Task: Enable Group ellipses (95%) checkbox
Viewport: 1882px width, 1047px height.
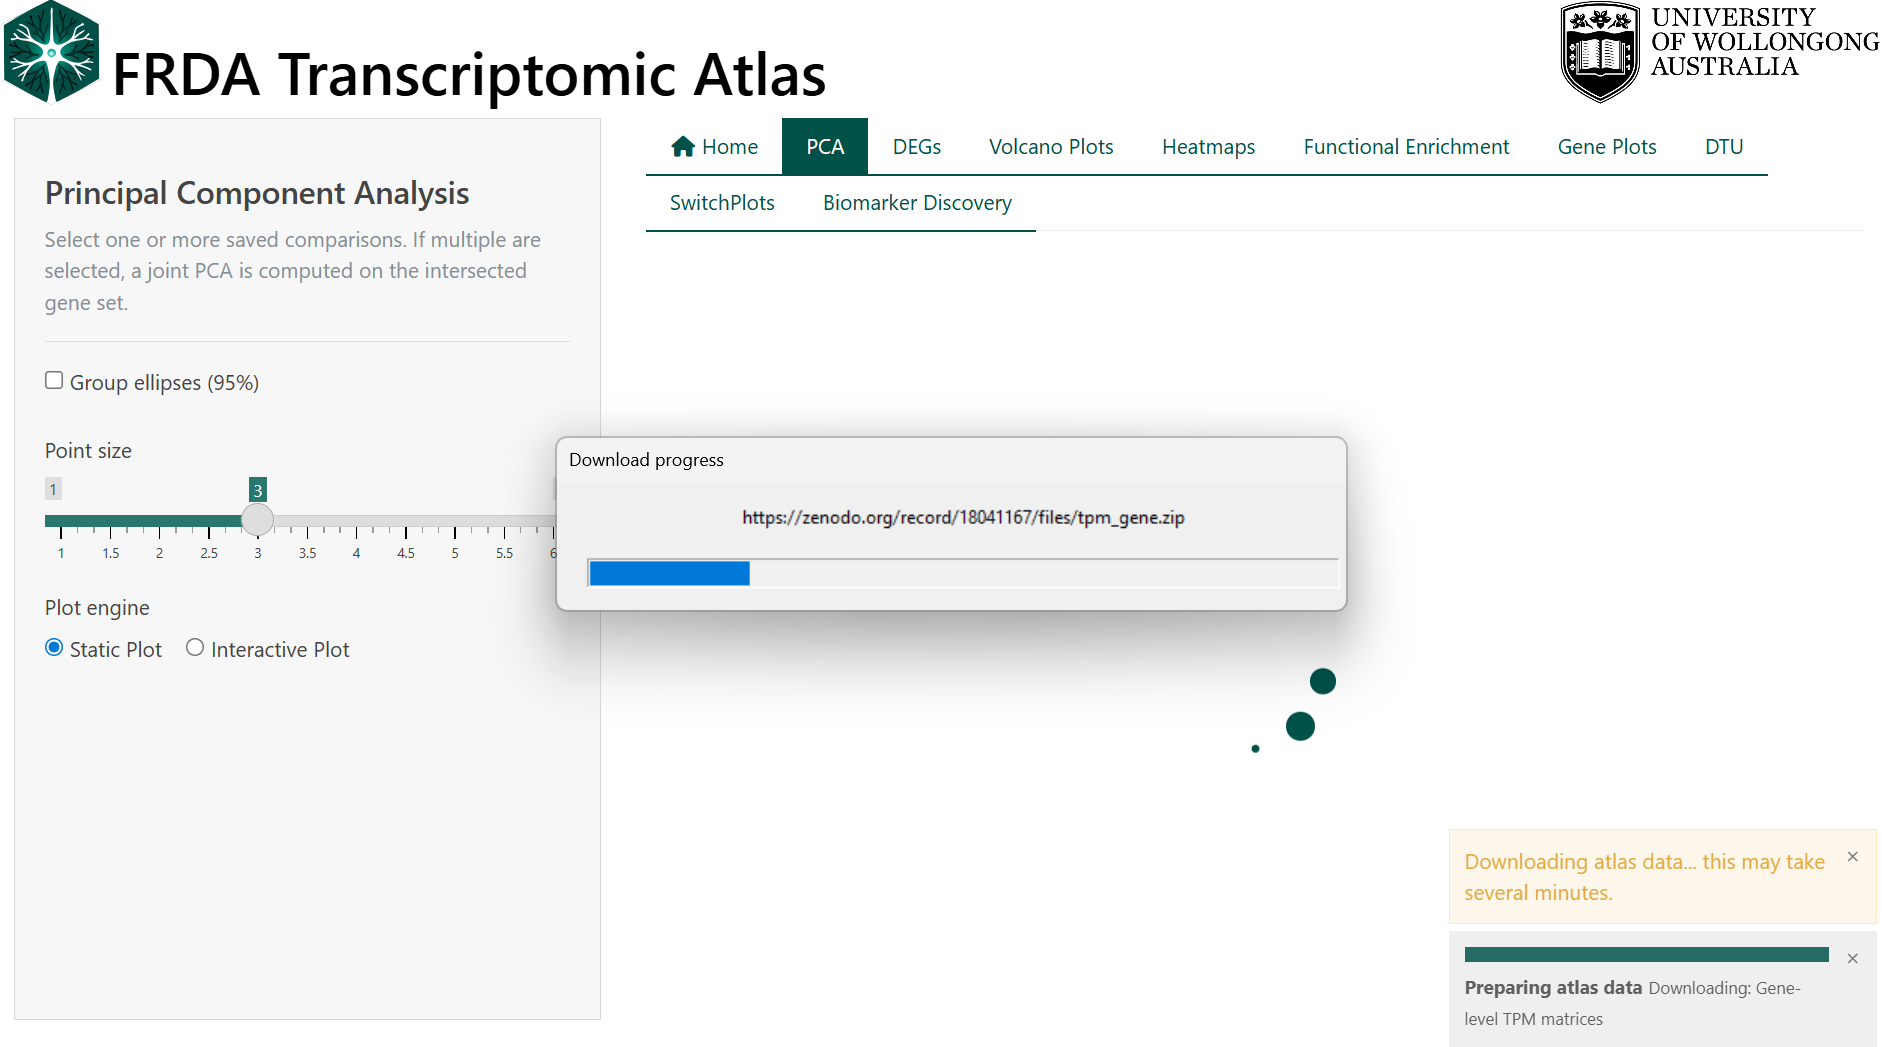Action: (54, 381)
